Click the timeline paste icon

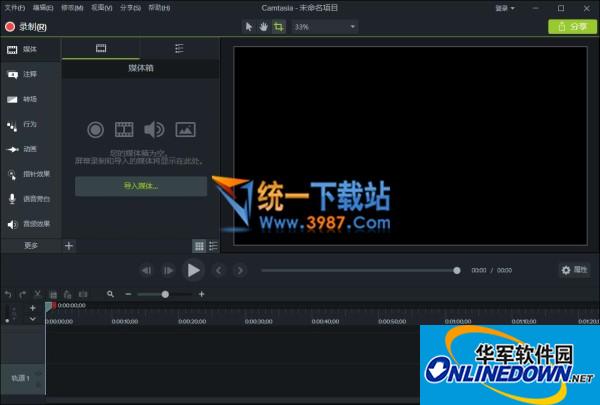(x=68, y=294)
